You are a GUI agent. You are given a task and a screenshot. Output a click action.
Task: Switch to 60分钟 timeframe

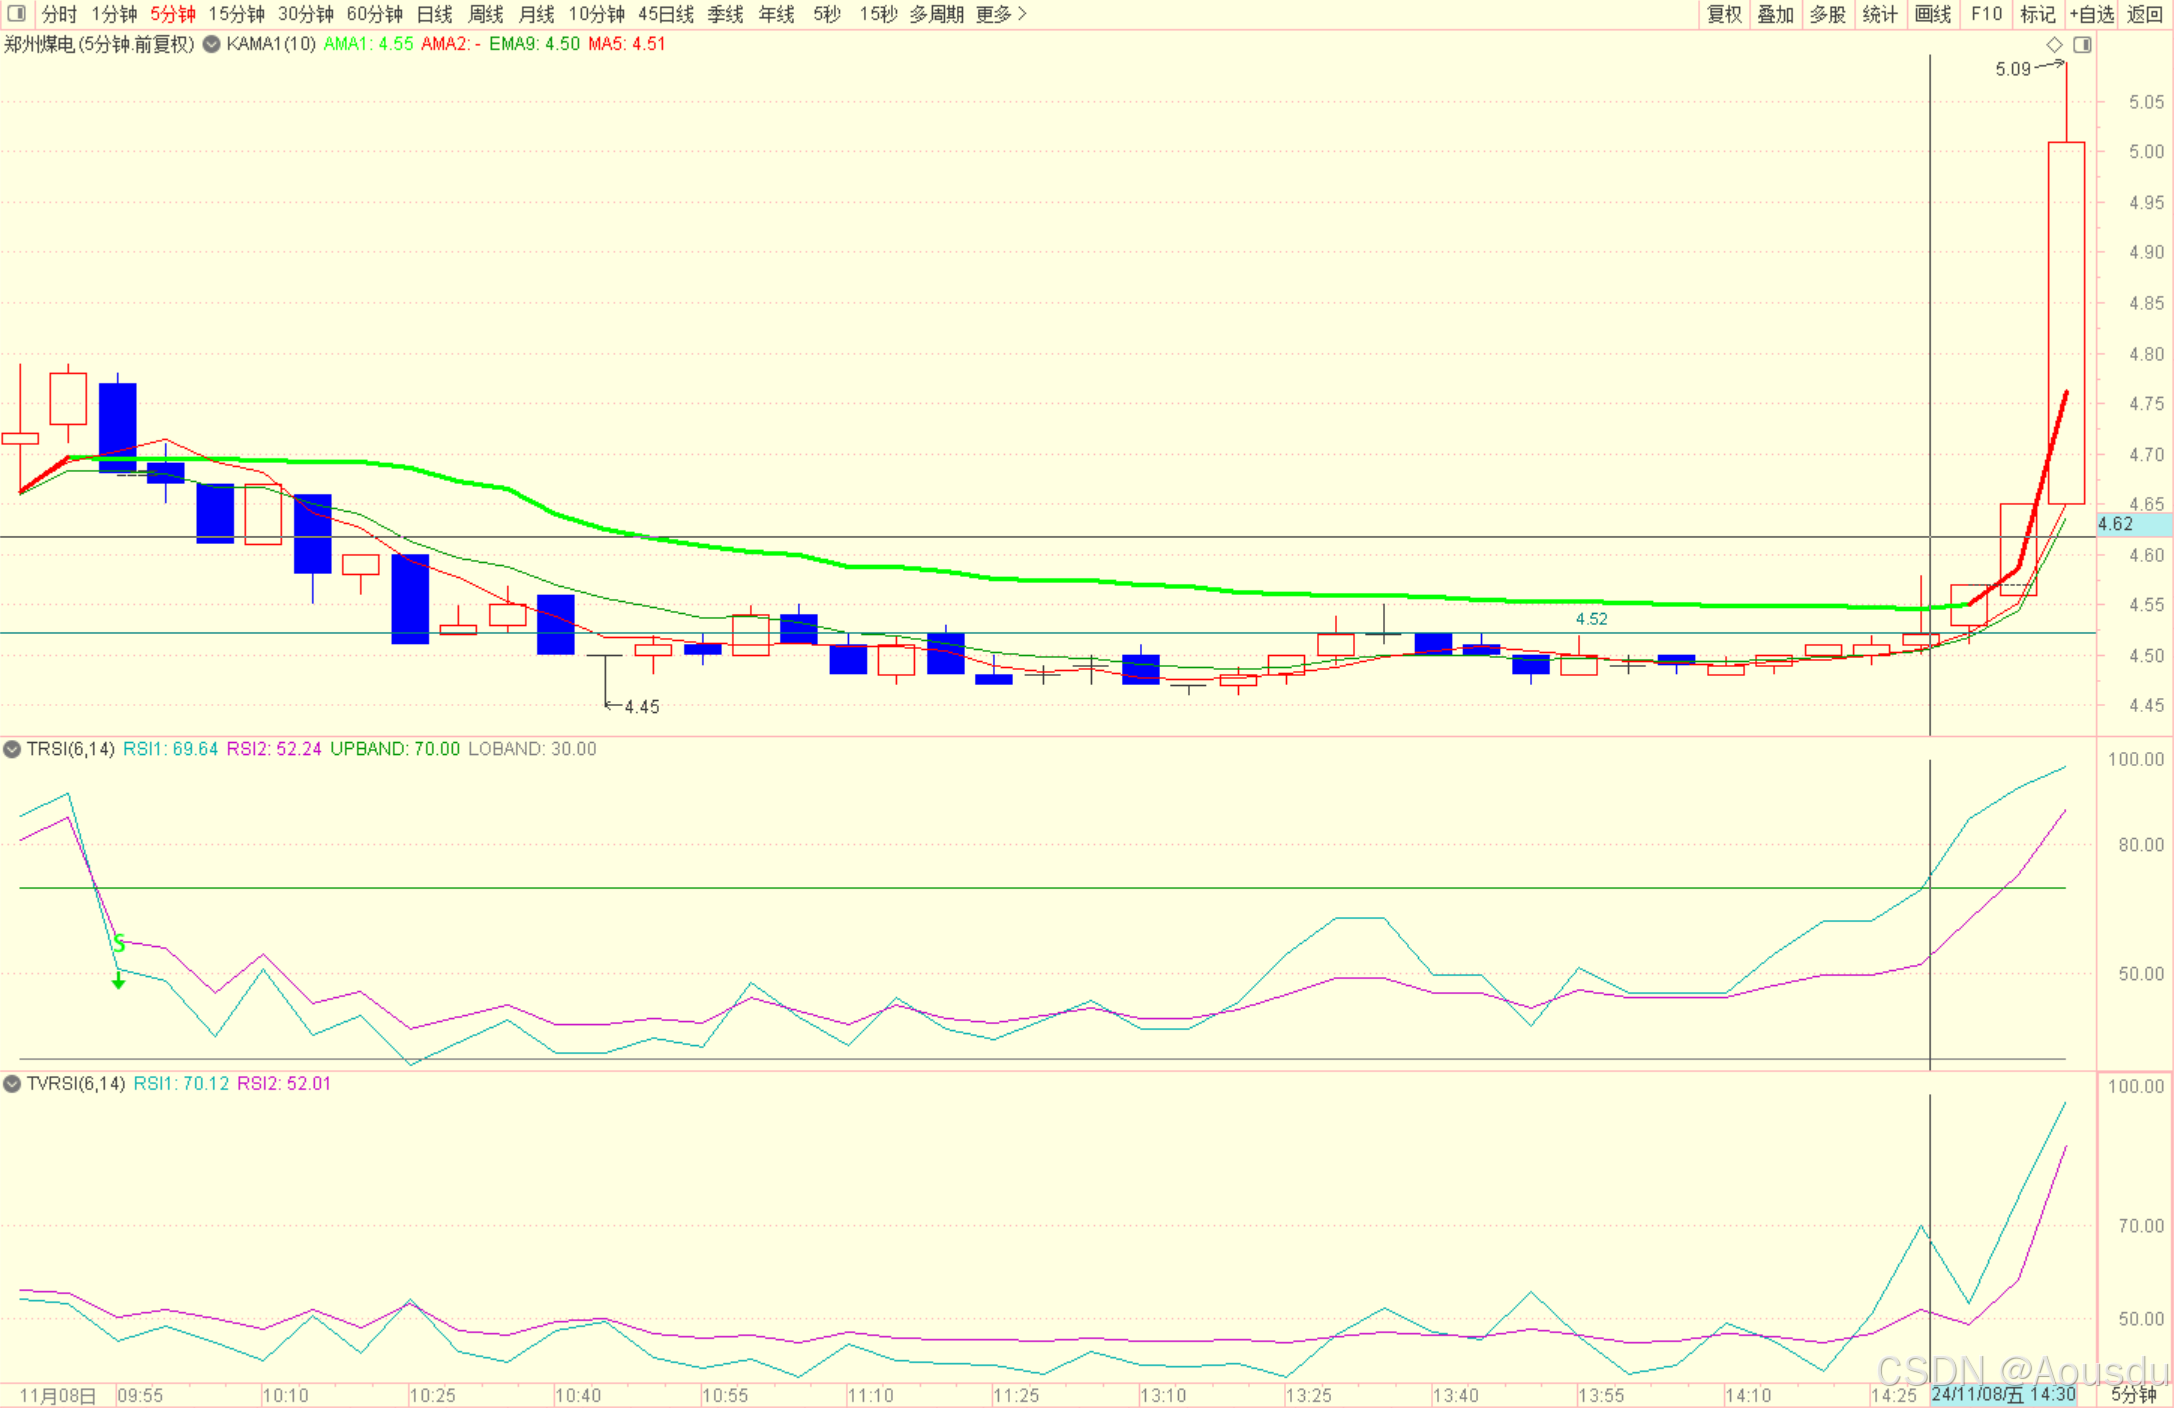pyautogui.click(x=374, y=14)
